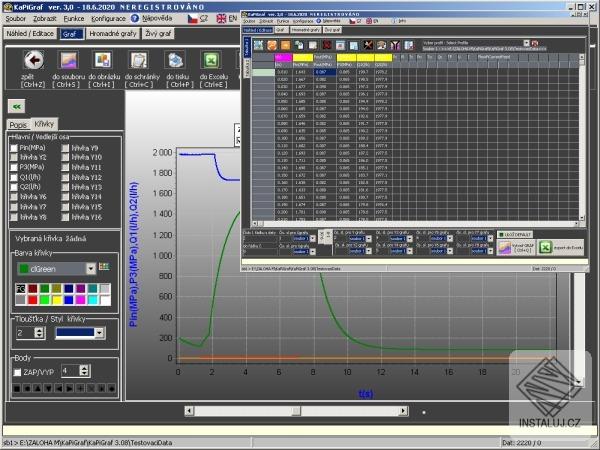Image resolution: width=600 pixels, height=450 pixels.
Task: Toggle the Q1(l/h) curve checkbox
Action: tap(14, 177)
